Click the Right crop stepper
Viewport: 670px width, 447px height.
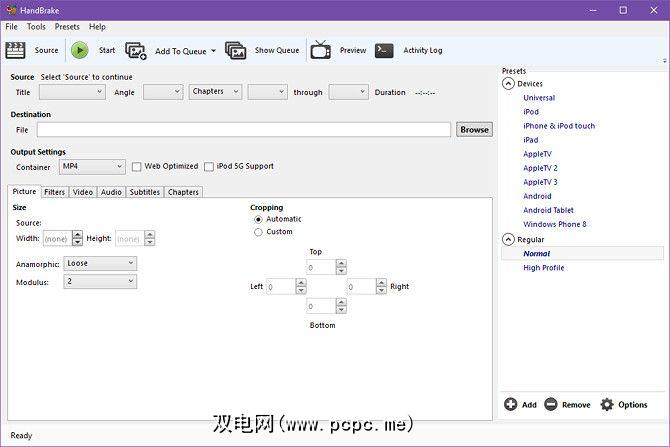[367, 287]
